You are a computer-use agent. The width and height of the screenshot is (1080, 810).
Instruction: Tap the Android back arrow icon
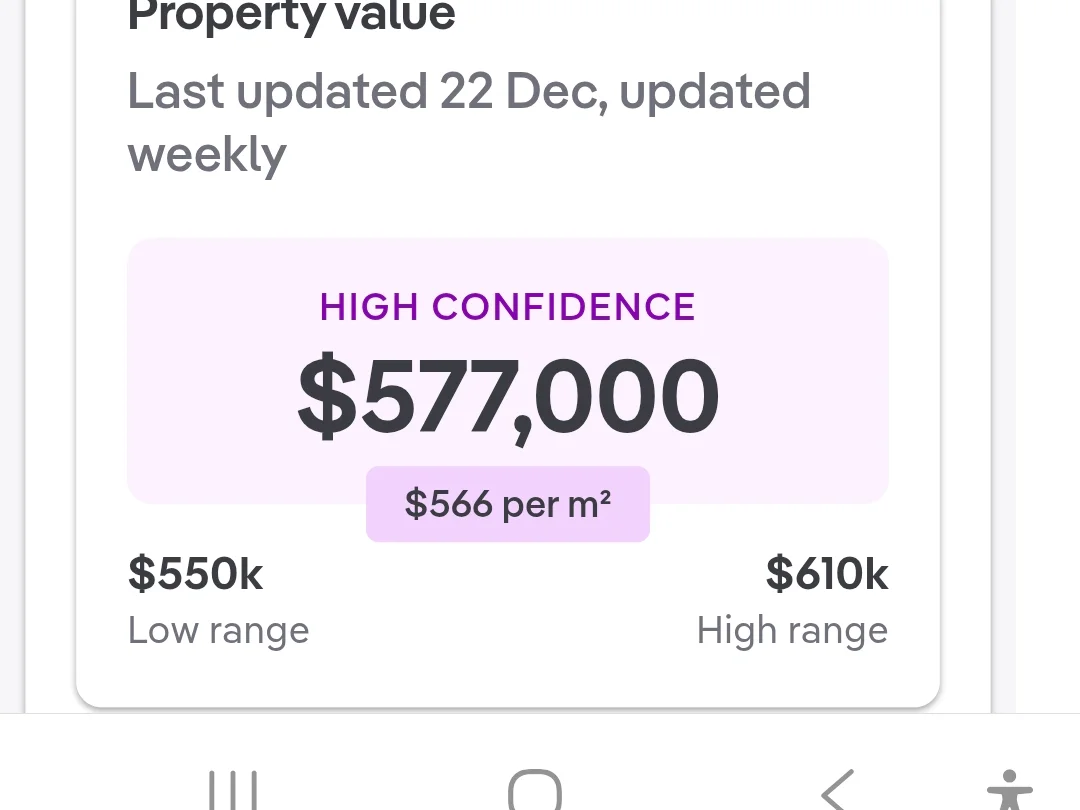coord(838,790)
